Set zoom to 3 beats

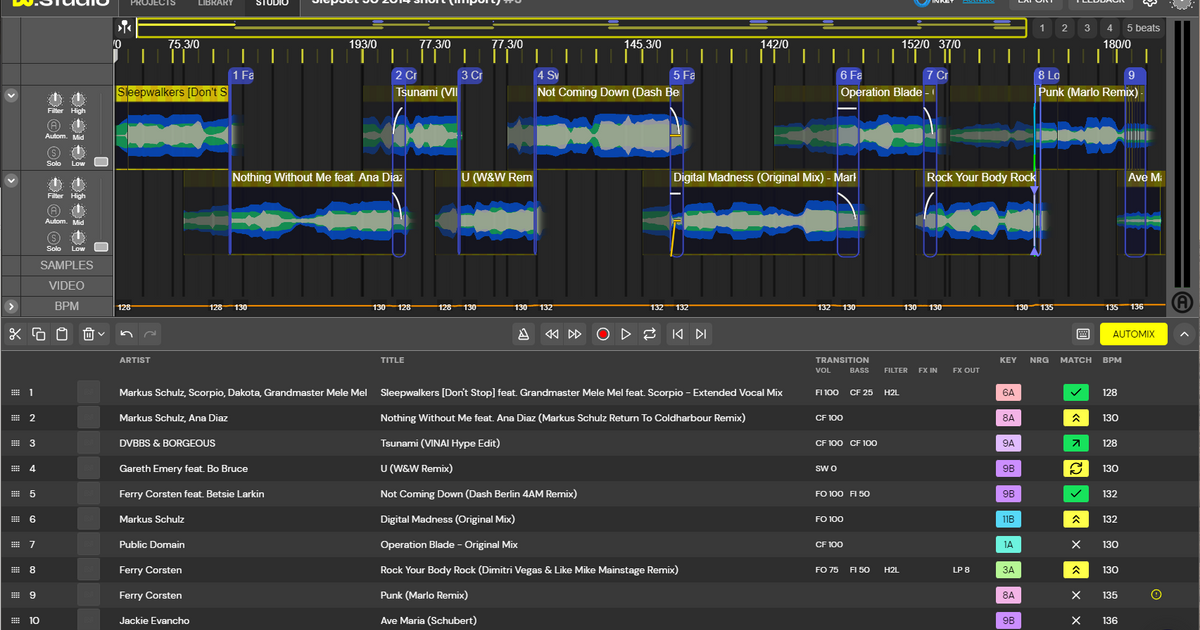coord(1087,28)
